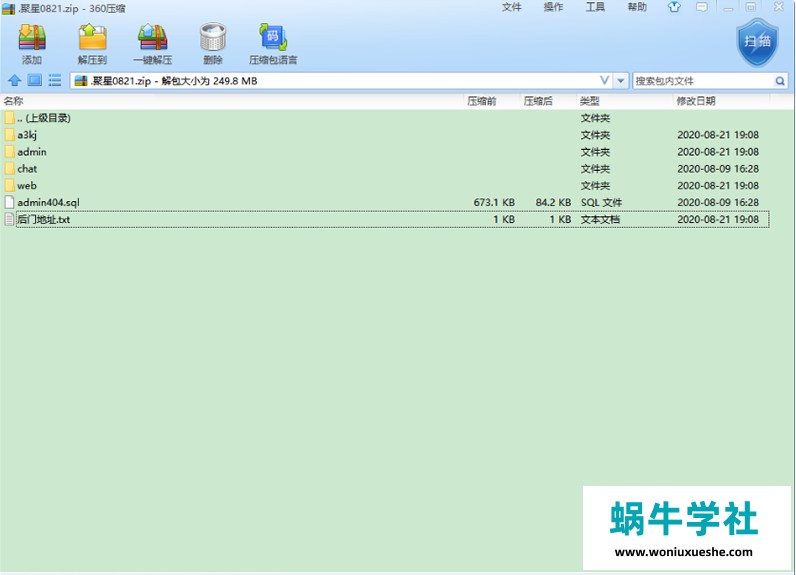Image resolution: width=796 pixels, height=575 pixels.
Task: Click the 'SQL 文件' type cell
Action: click(x=601, y=202)
